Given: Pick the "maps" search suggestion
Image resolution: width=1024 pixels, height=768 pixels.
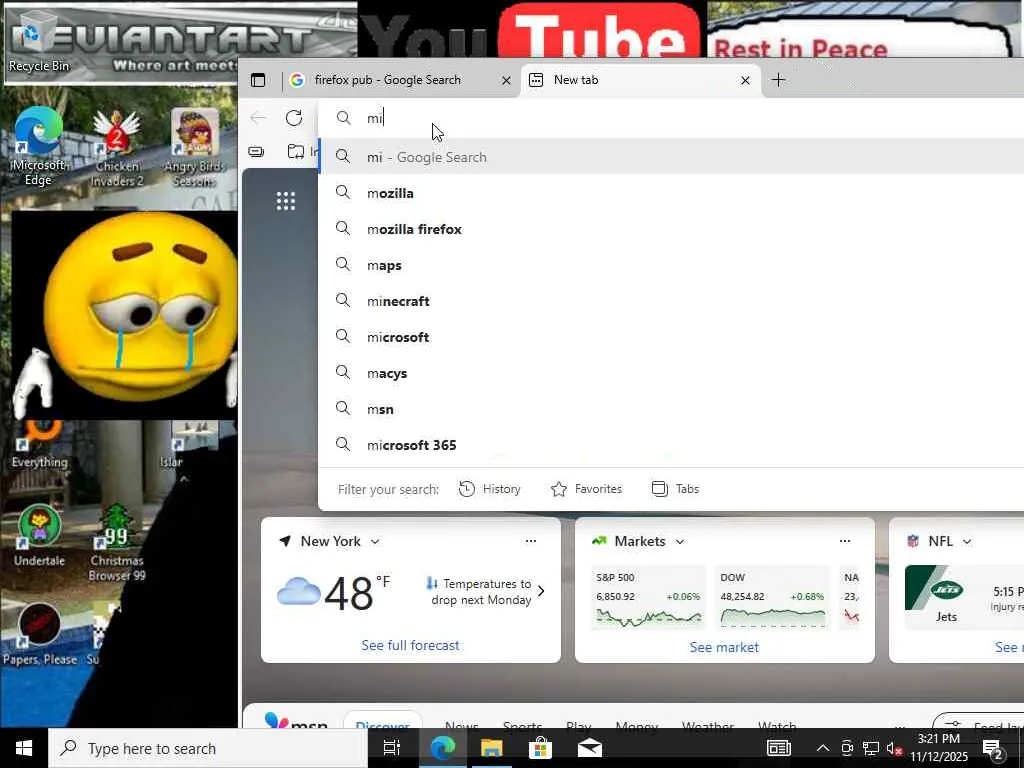Looking at the screenshot, I should click(x=671, y=264).
